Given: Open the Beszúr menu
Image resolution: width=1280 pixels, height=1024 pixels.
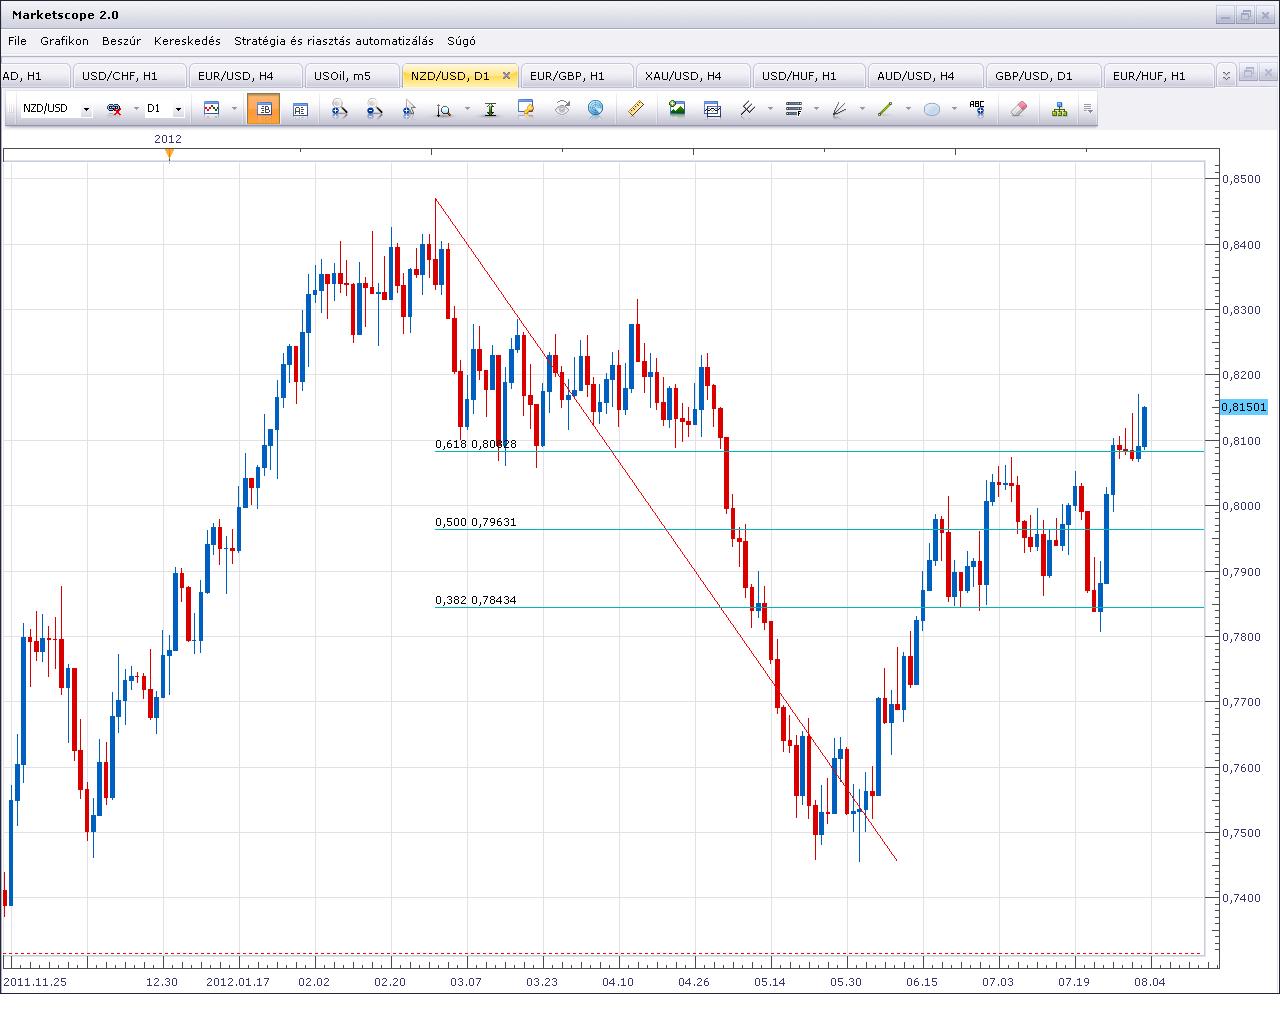Looking at the screenshot, I should tap(122, 41).
